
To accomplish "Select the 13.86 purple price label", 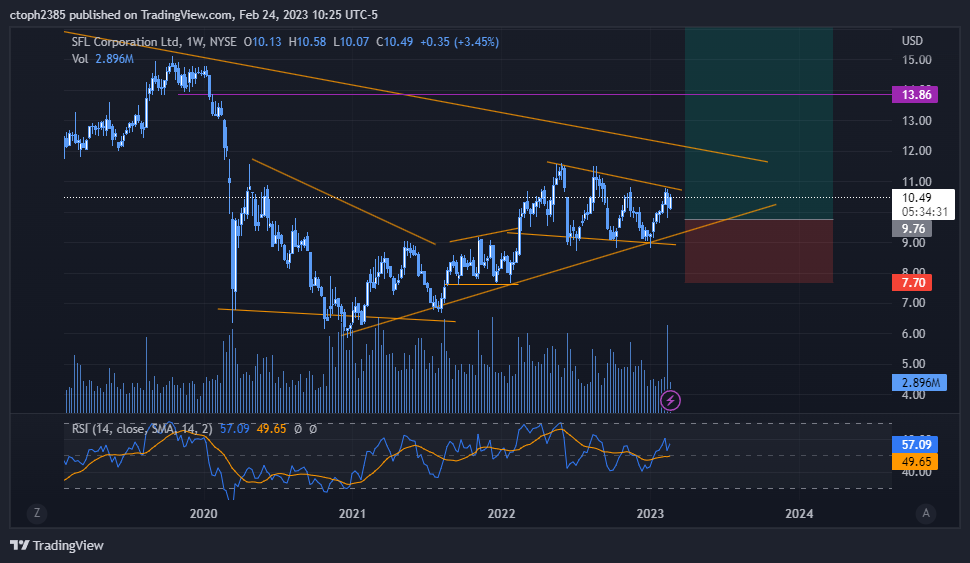I will (x=915, y=95).
